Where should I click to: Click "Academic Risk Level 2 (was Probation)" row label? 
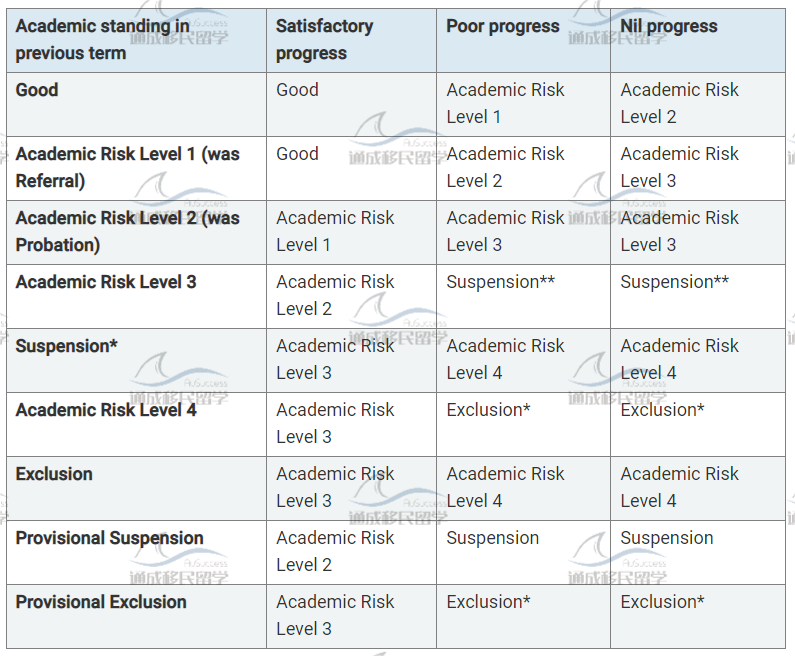128,231
